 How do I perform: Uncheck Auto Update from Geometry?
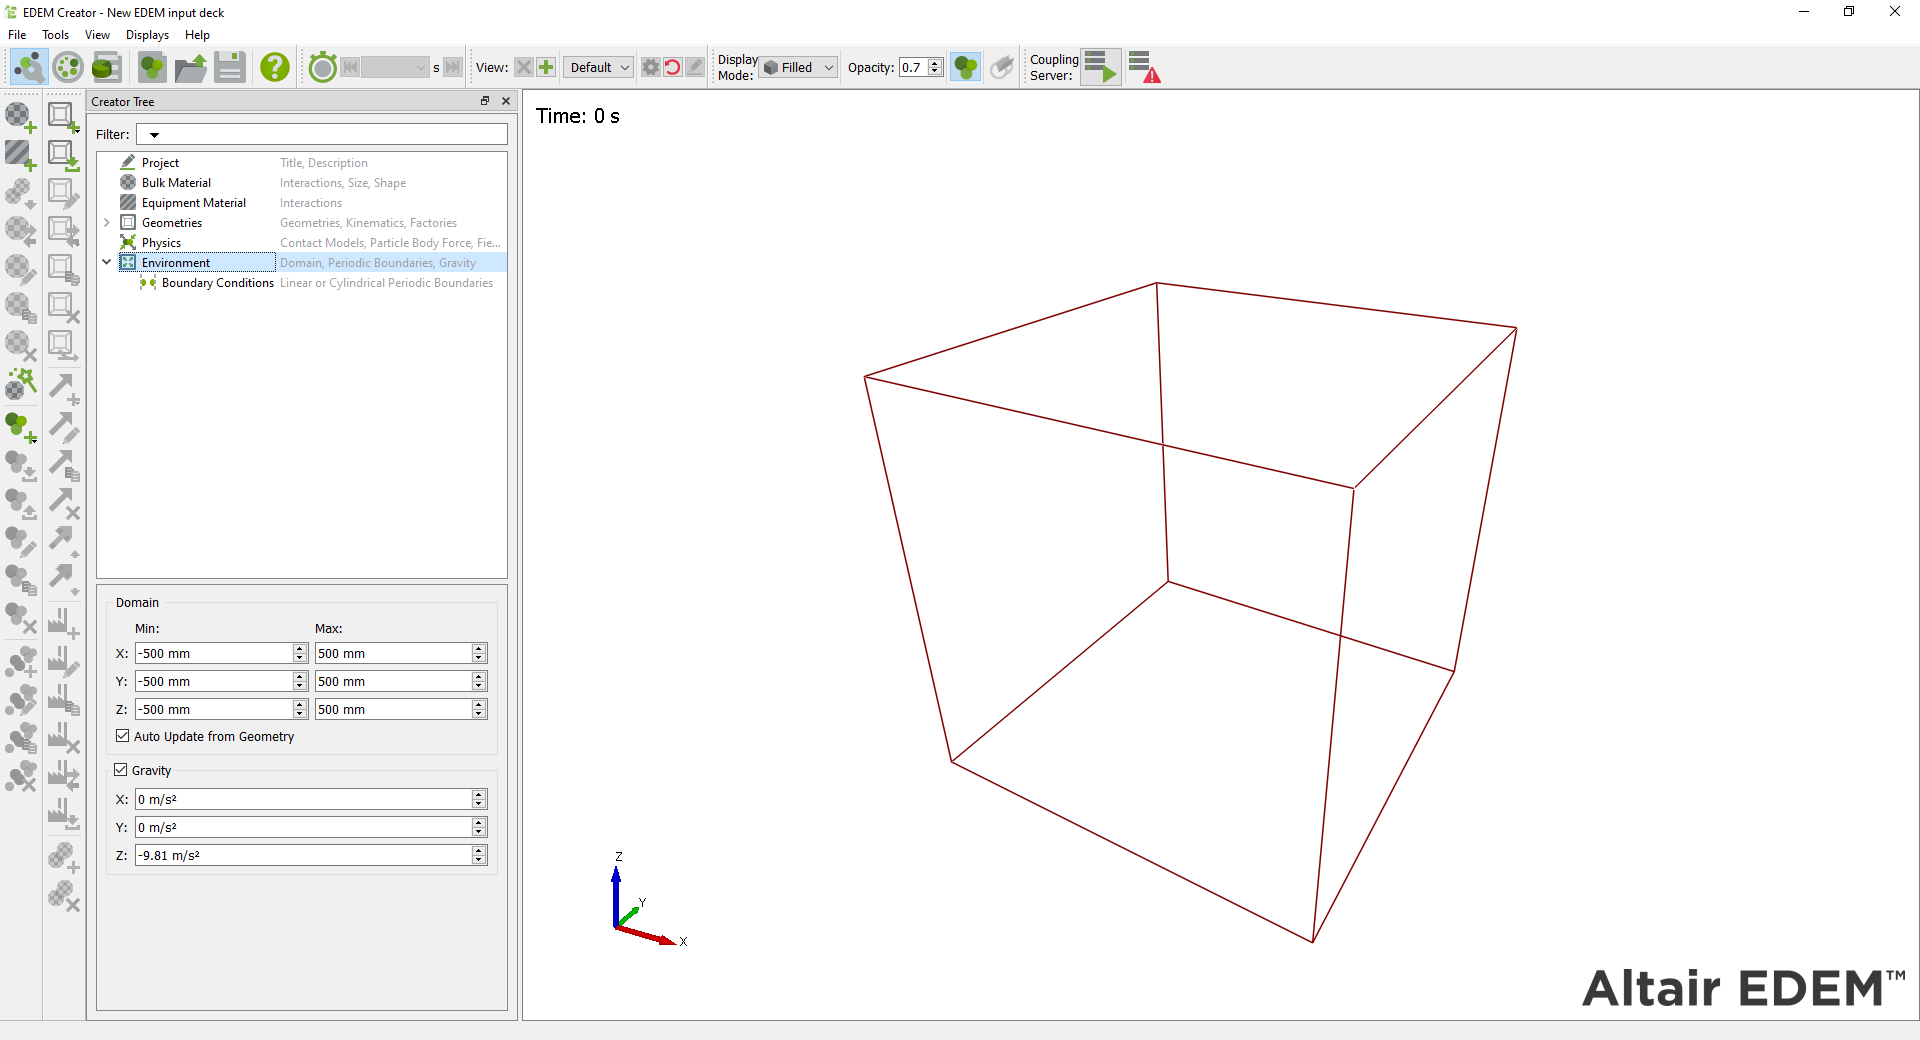point(123,736)
